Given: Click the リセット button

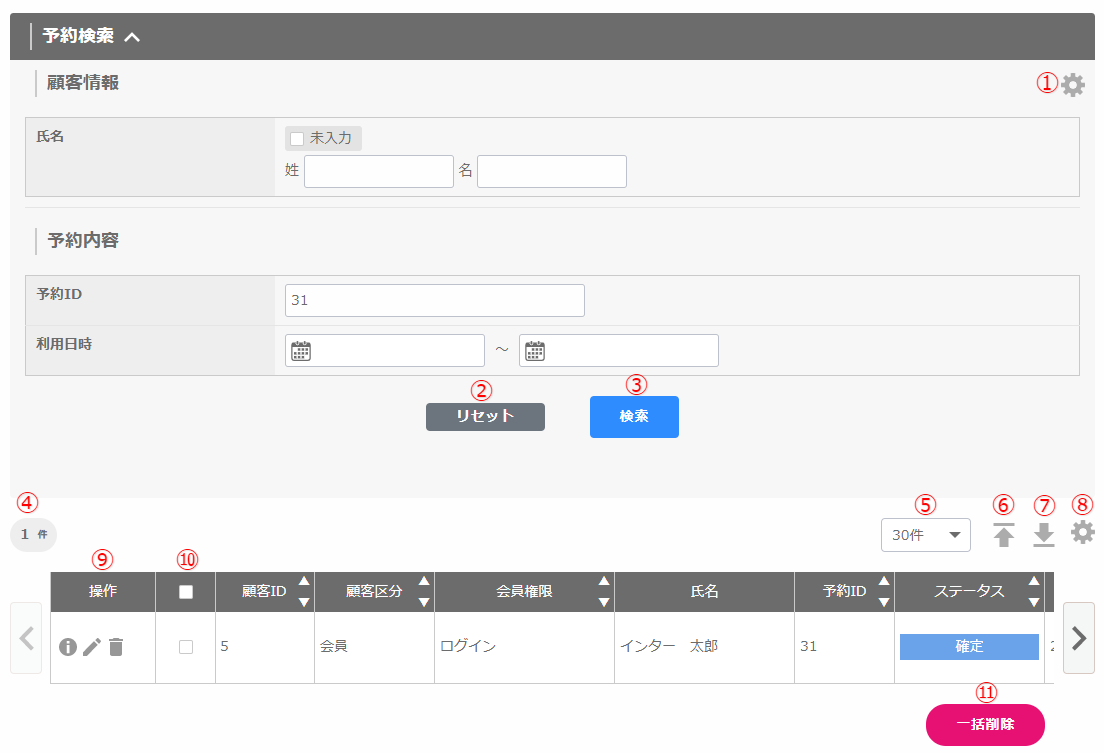Looking at the screenshot, I should (485, 417).
